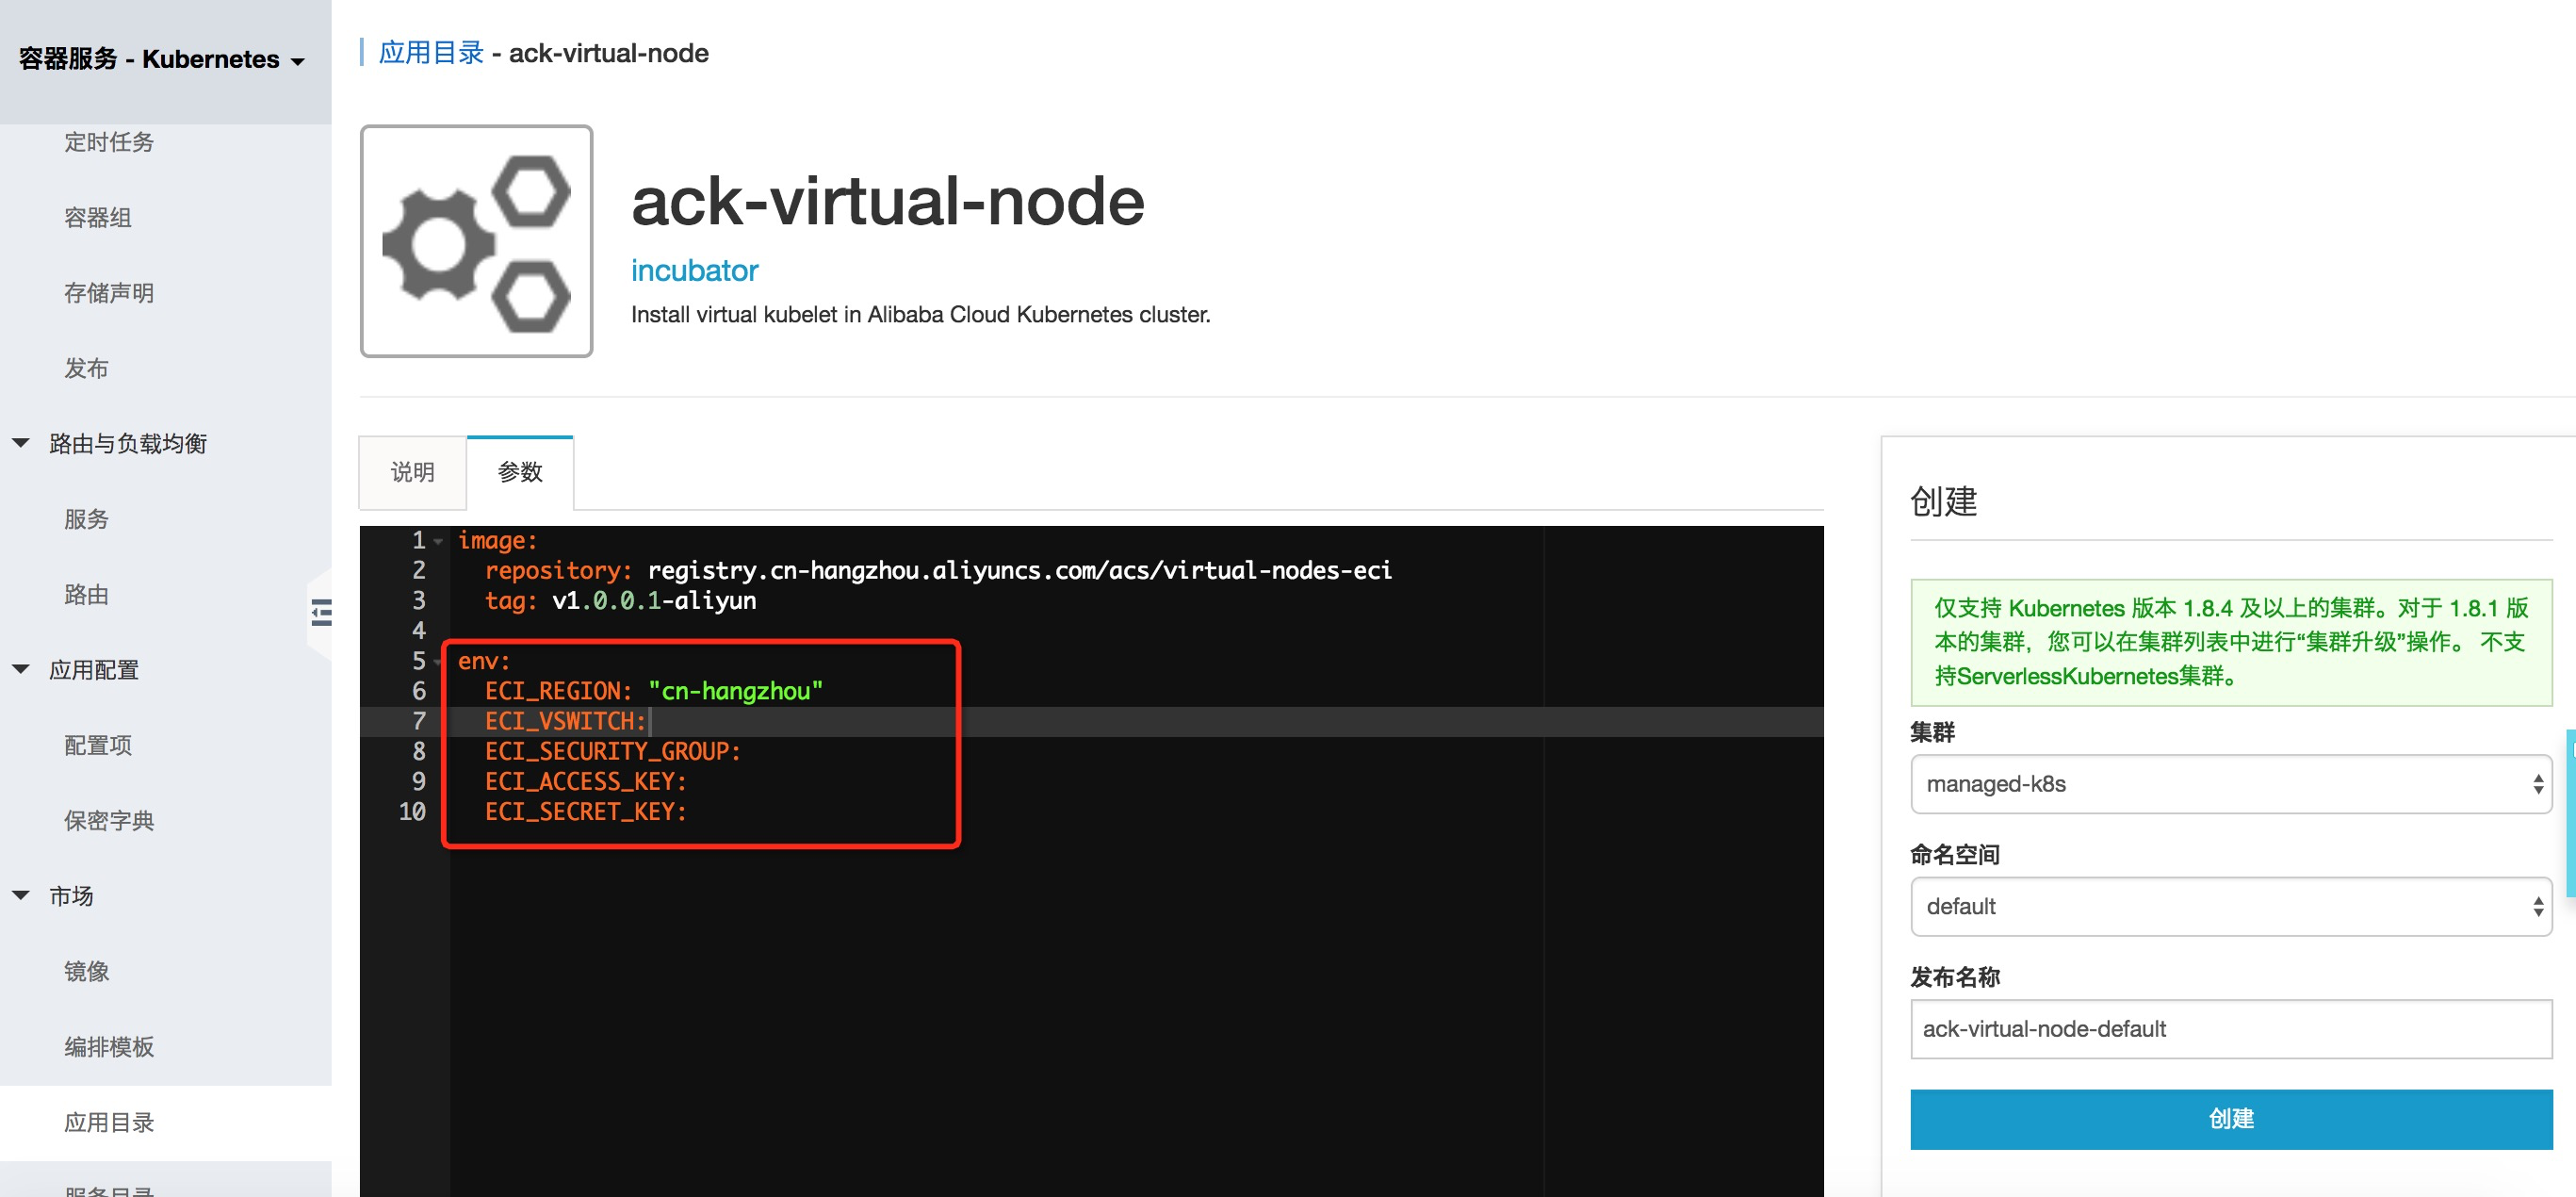Click the ECI_ACCESS_KEY line in editor

586,781
